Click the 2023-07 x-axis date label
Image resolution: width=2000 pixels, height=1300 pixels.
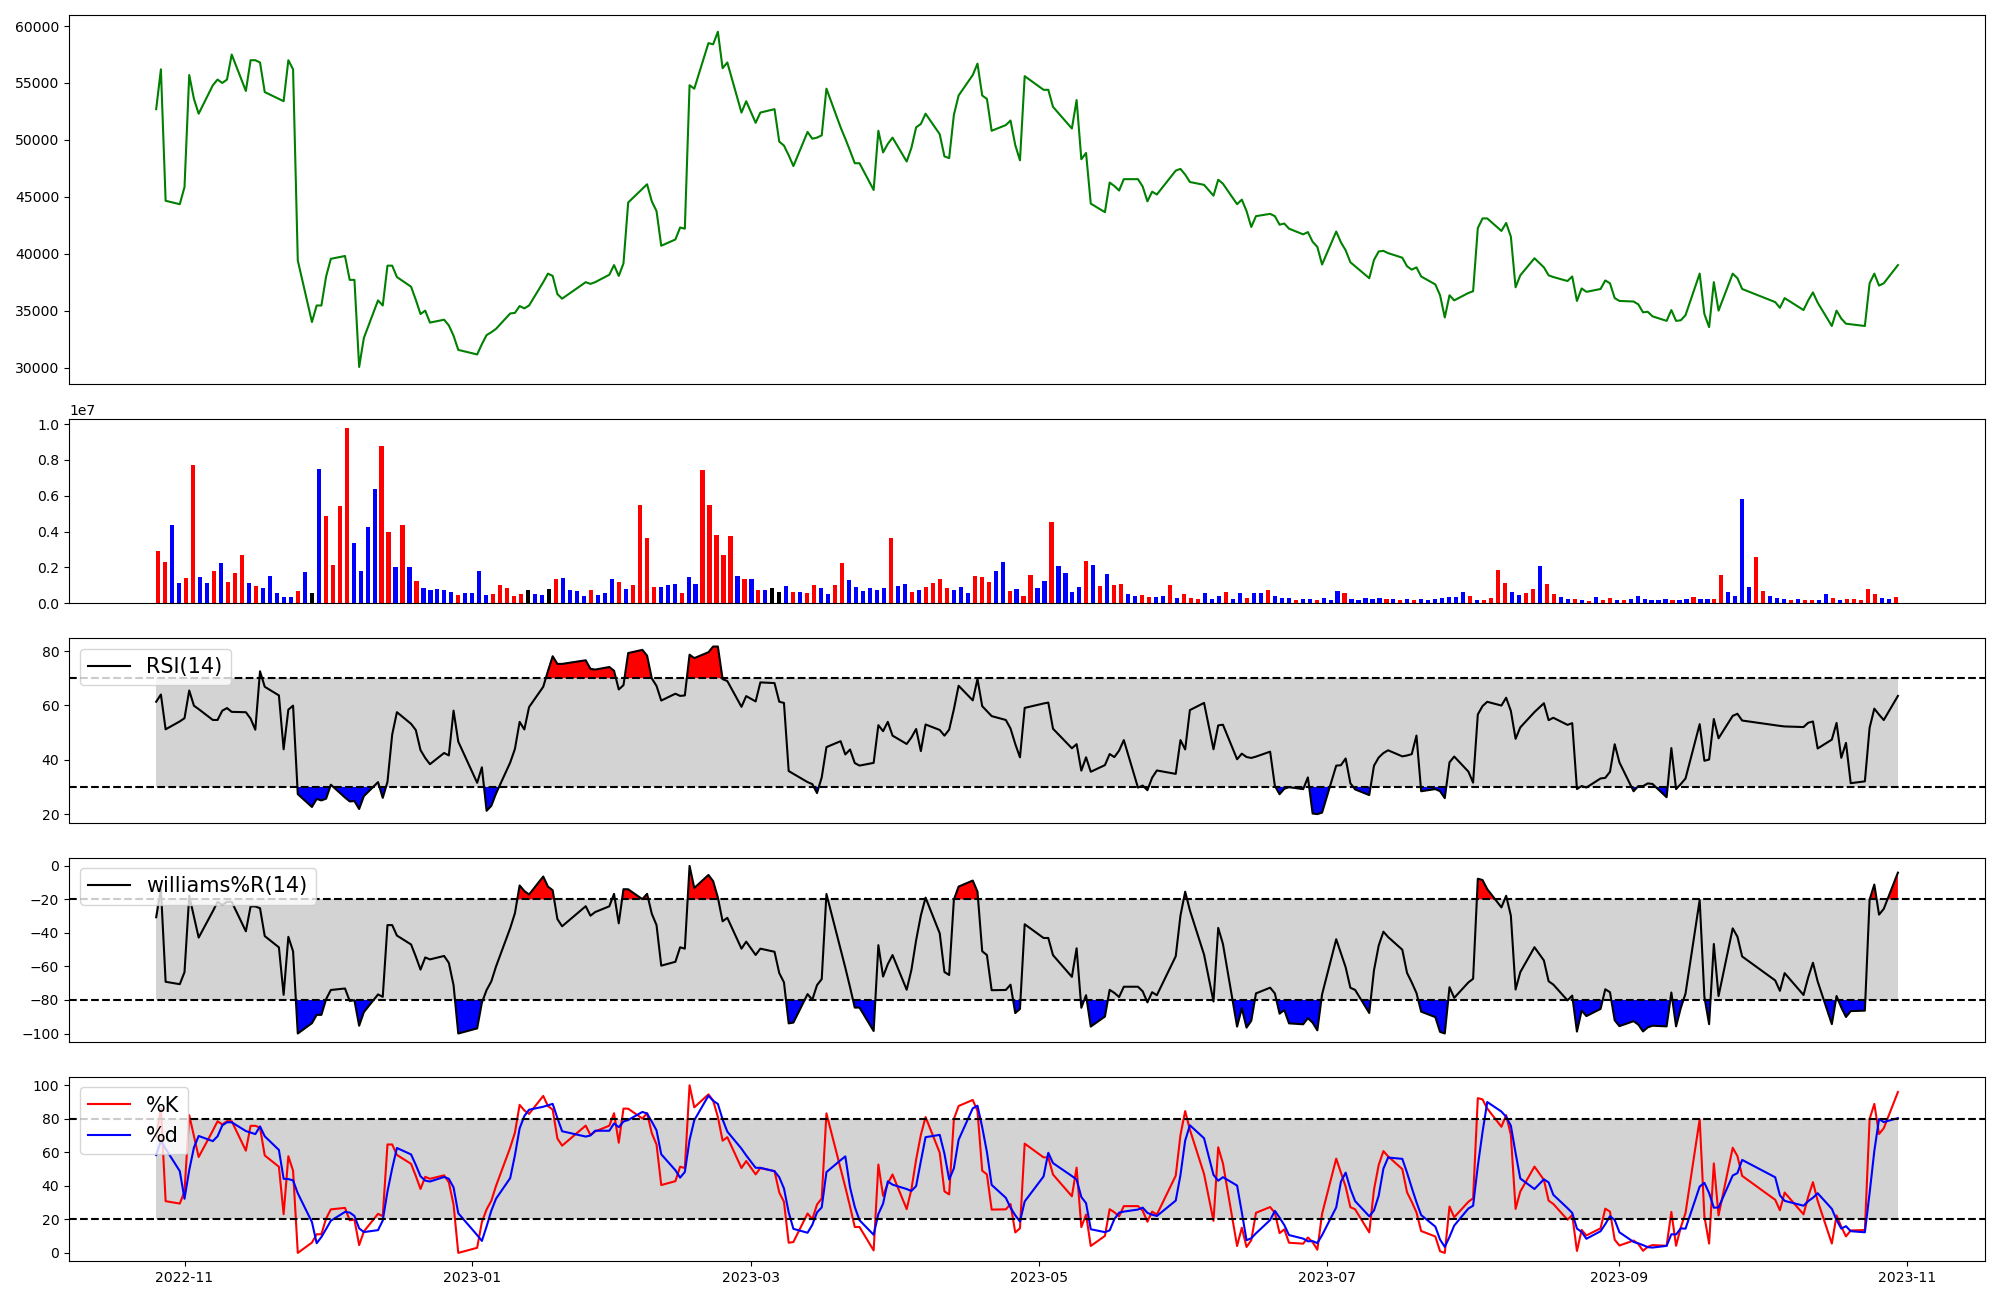coord(1326,1277)
